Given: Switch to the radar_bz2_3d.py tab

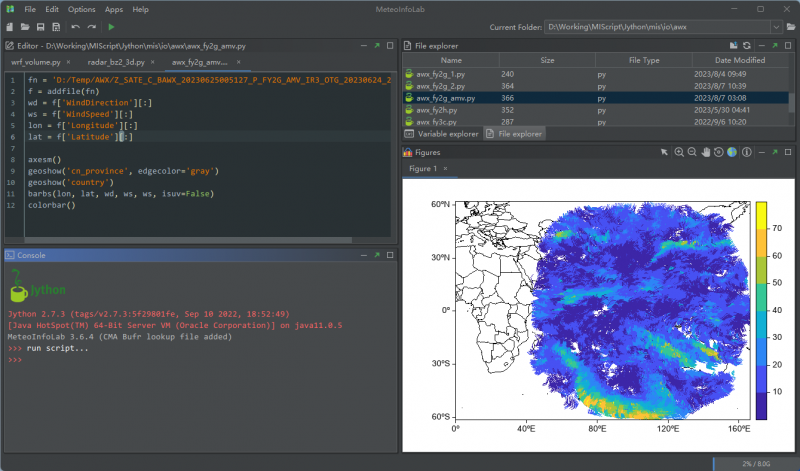Looking at the screenshot, I should [x=115, y=62].
